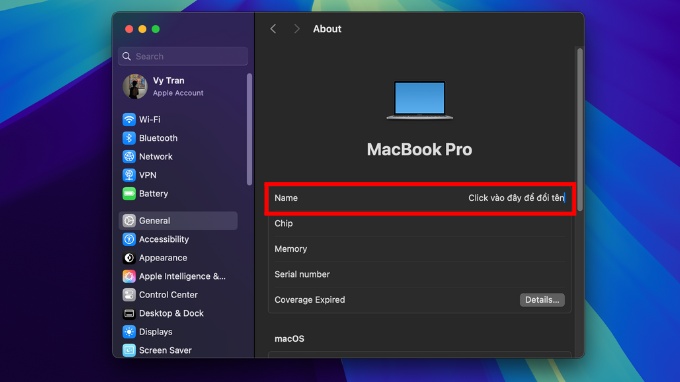Click the Control Center icon
This screenshot has height=382, width=680.
point(129,295)
